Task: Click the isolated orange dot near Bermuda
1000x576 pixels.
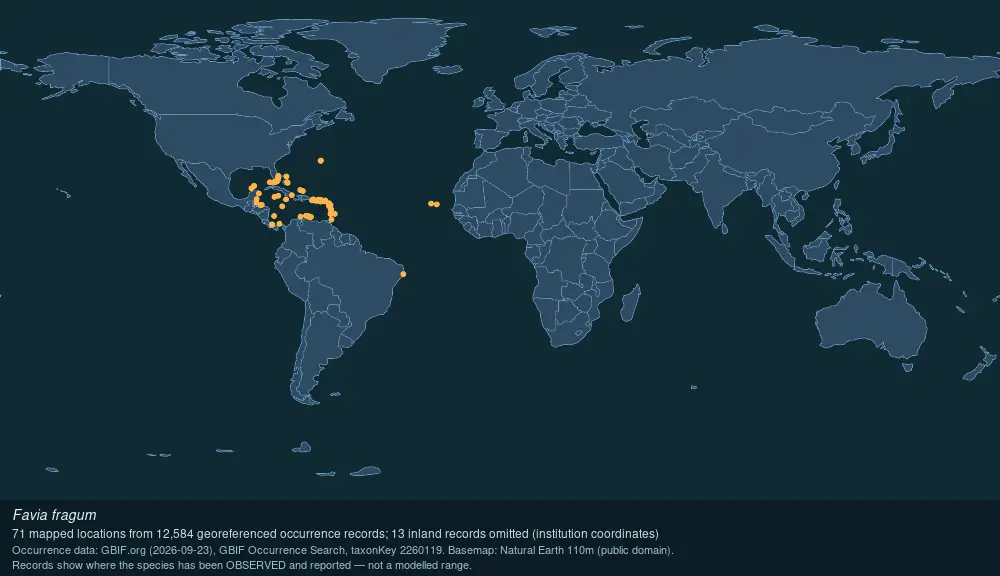Action: pyautogui.click(x=321, y=161)
